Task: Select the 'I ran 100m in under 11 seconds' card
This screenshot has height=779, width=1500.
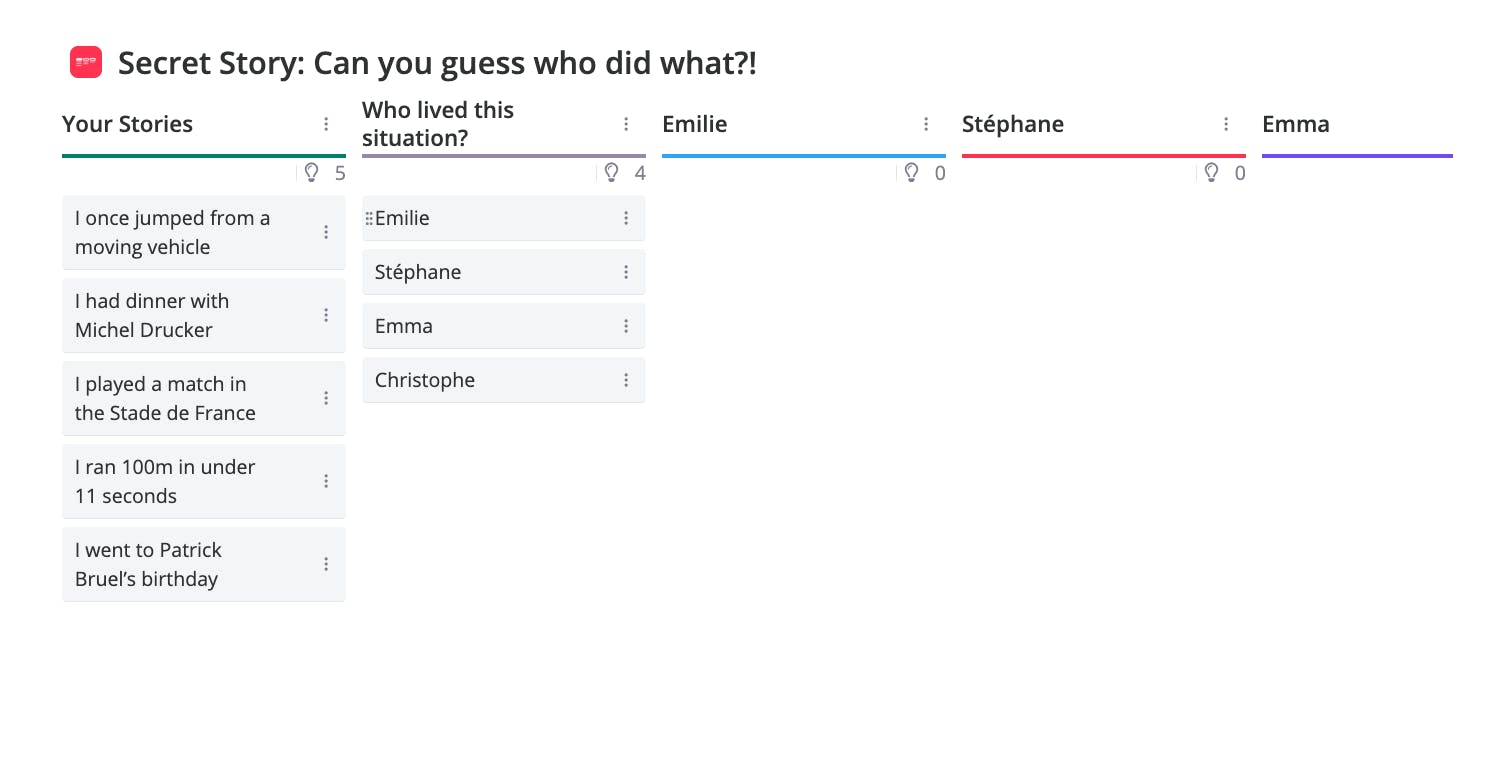Action: (x=204, y=481)
